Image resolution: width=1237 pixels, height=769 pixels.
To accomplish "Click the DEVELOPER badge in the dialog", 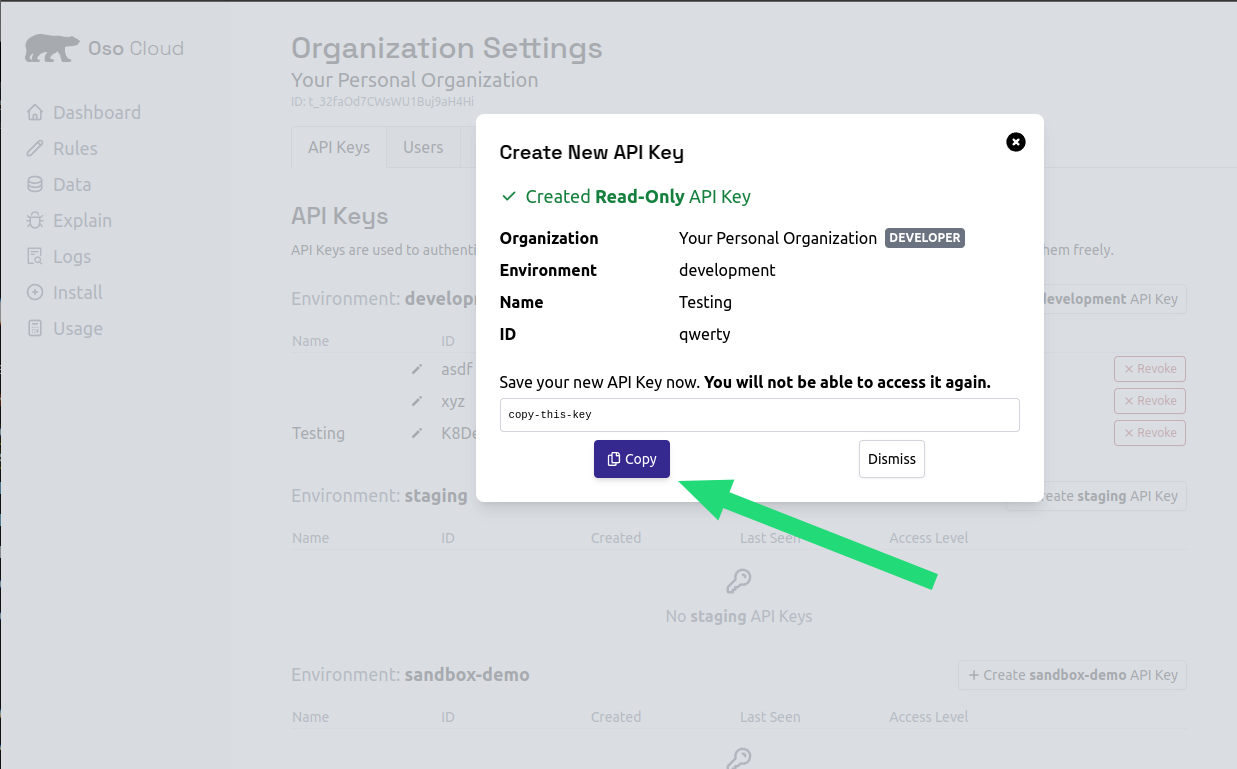I will pos(925,238).
